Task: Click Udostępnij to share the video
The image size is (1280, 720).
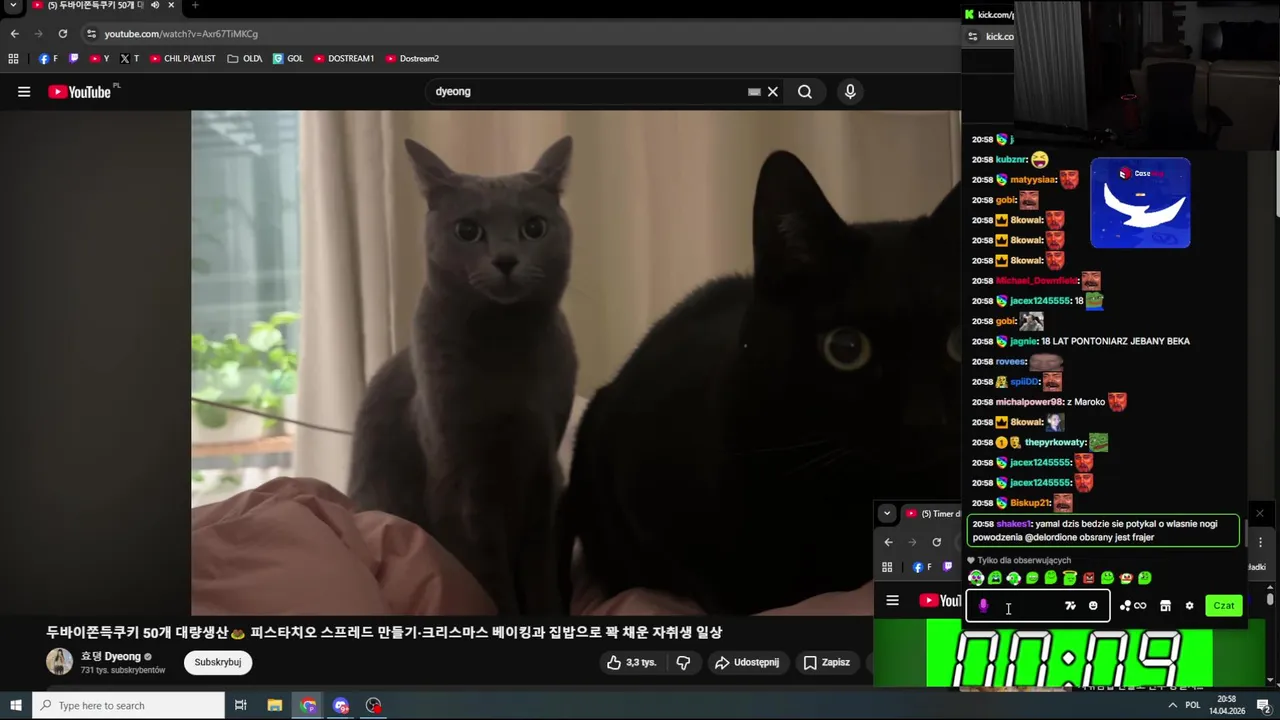Action: (747, 662)
